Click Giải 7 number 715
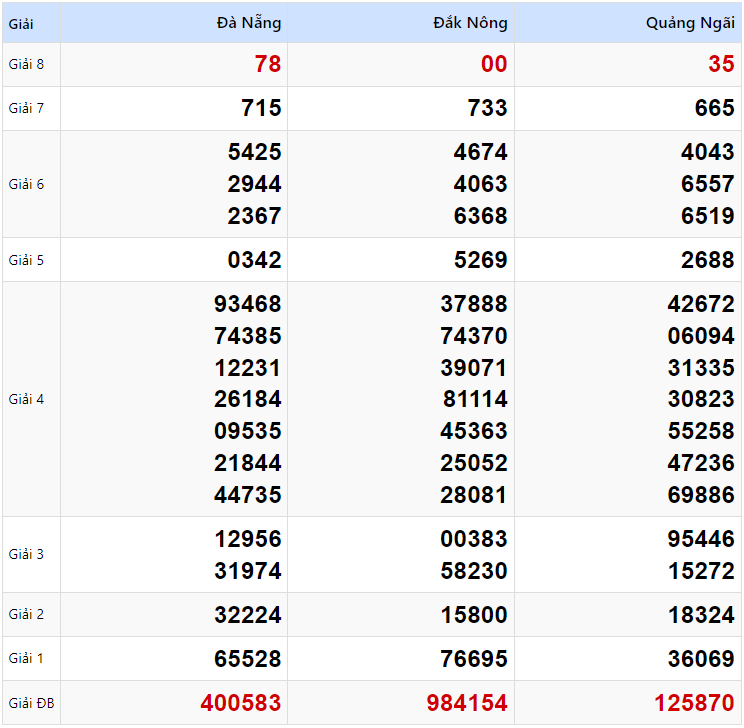The image size is (744, 728). click(x=261, y=109)
